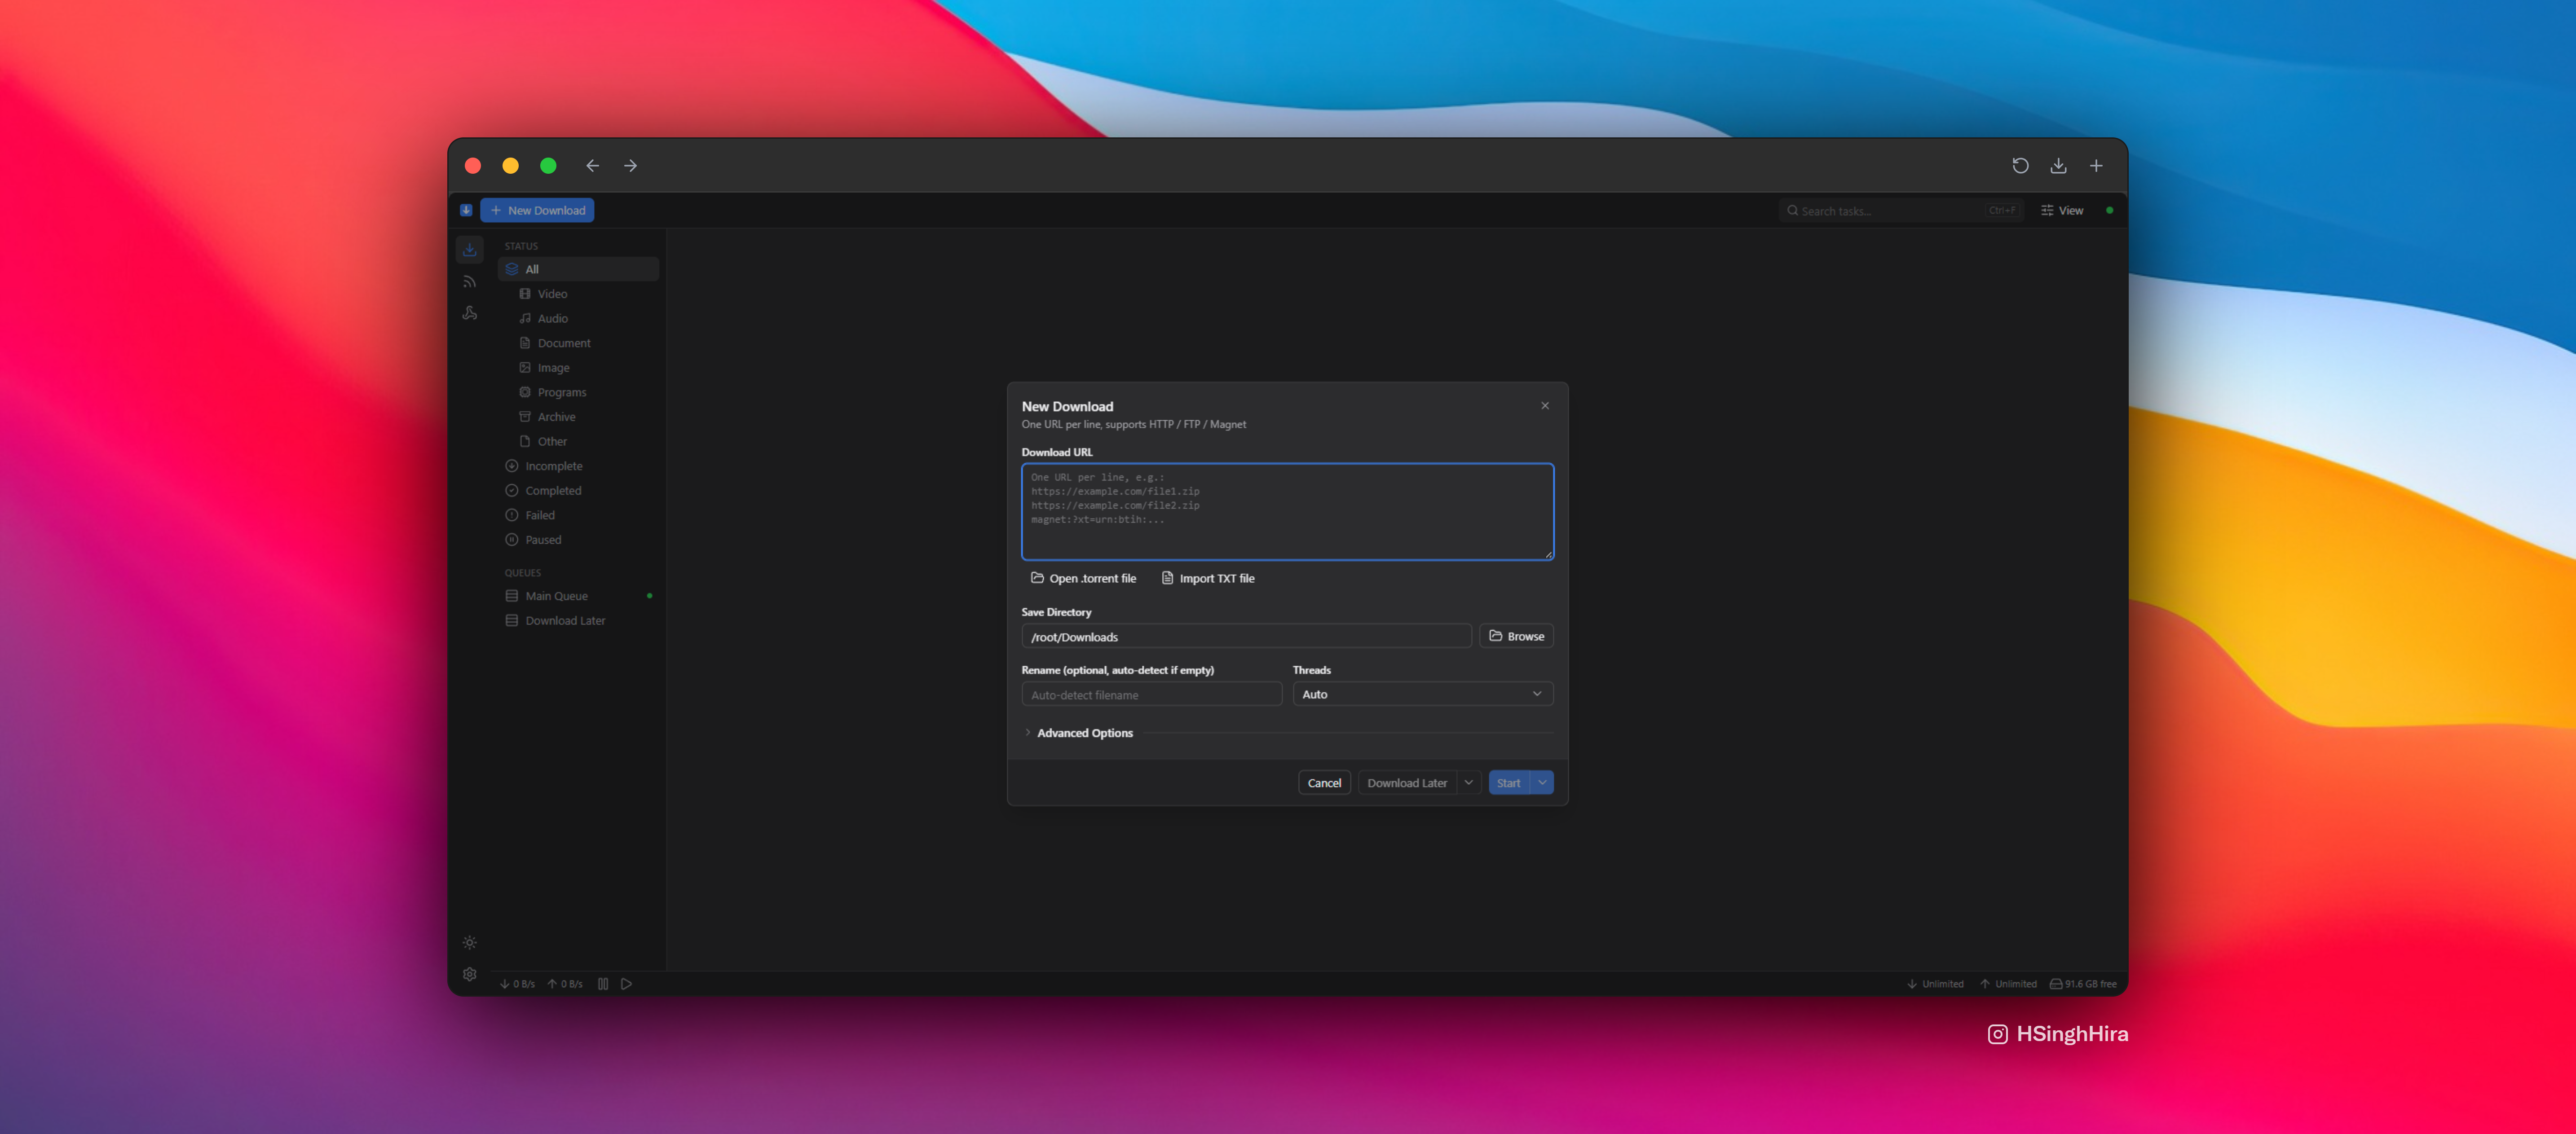Focus the Search tasks field

[x=1901, y=210]
